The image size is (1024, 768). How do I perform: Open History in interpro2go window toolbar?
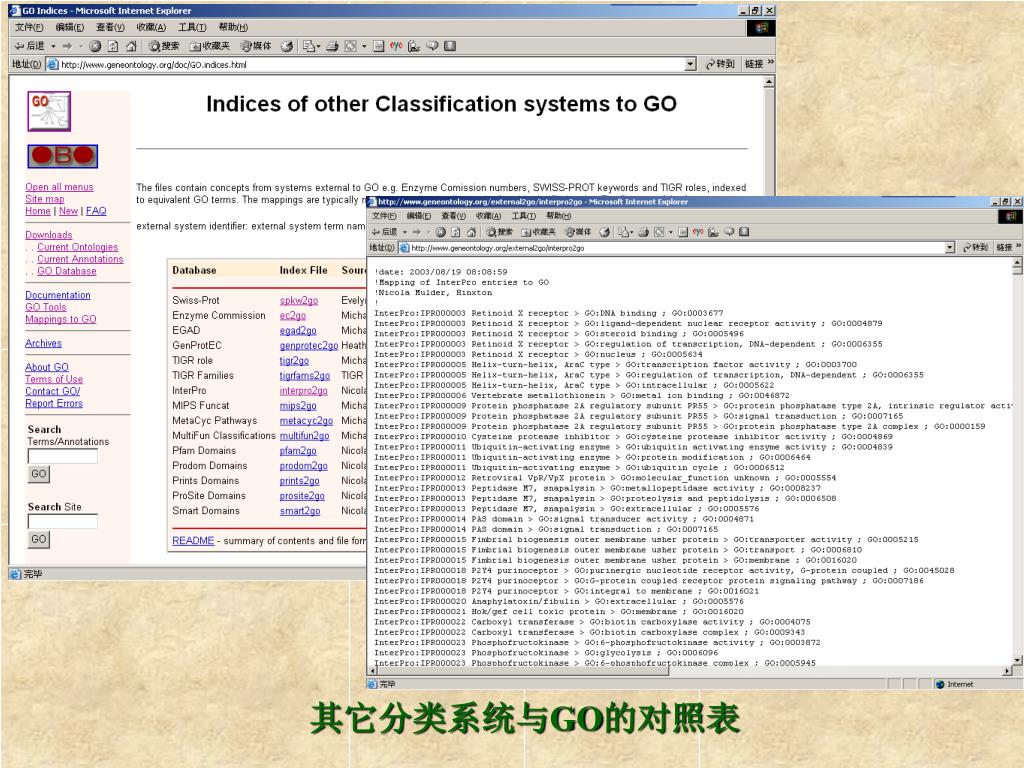[605, 232]
